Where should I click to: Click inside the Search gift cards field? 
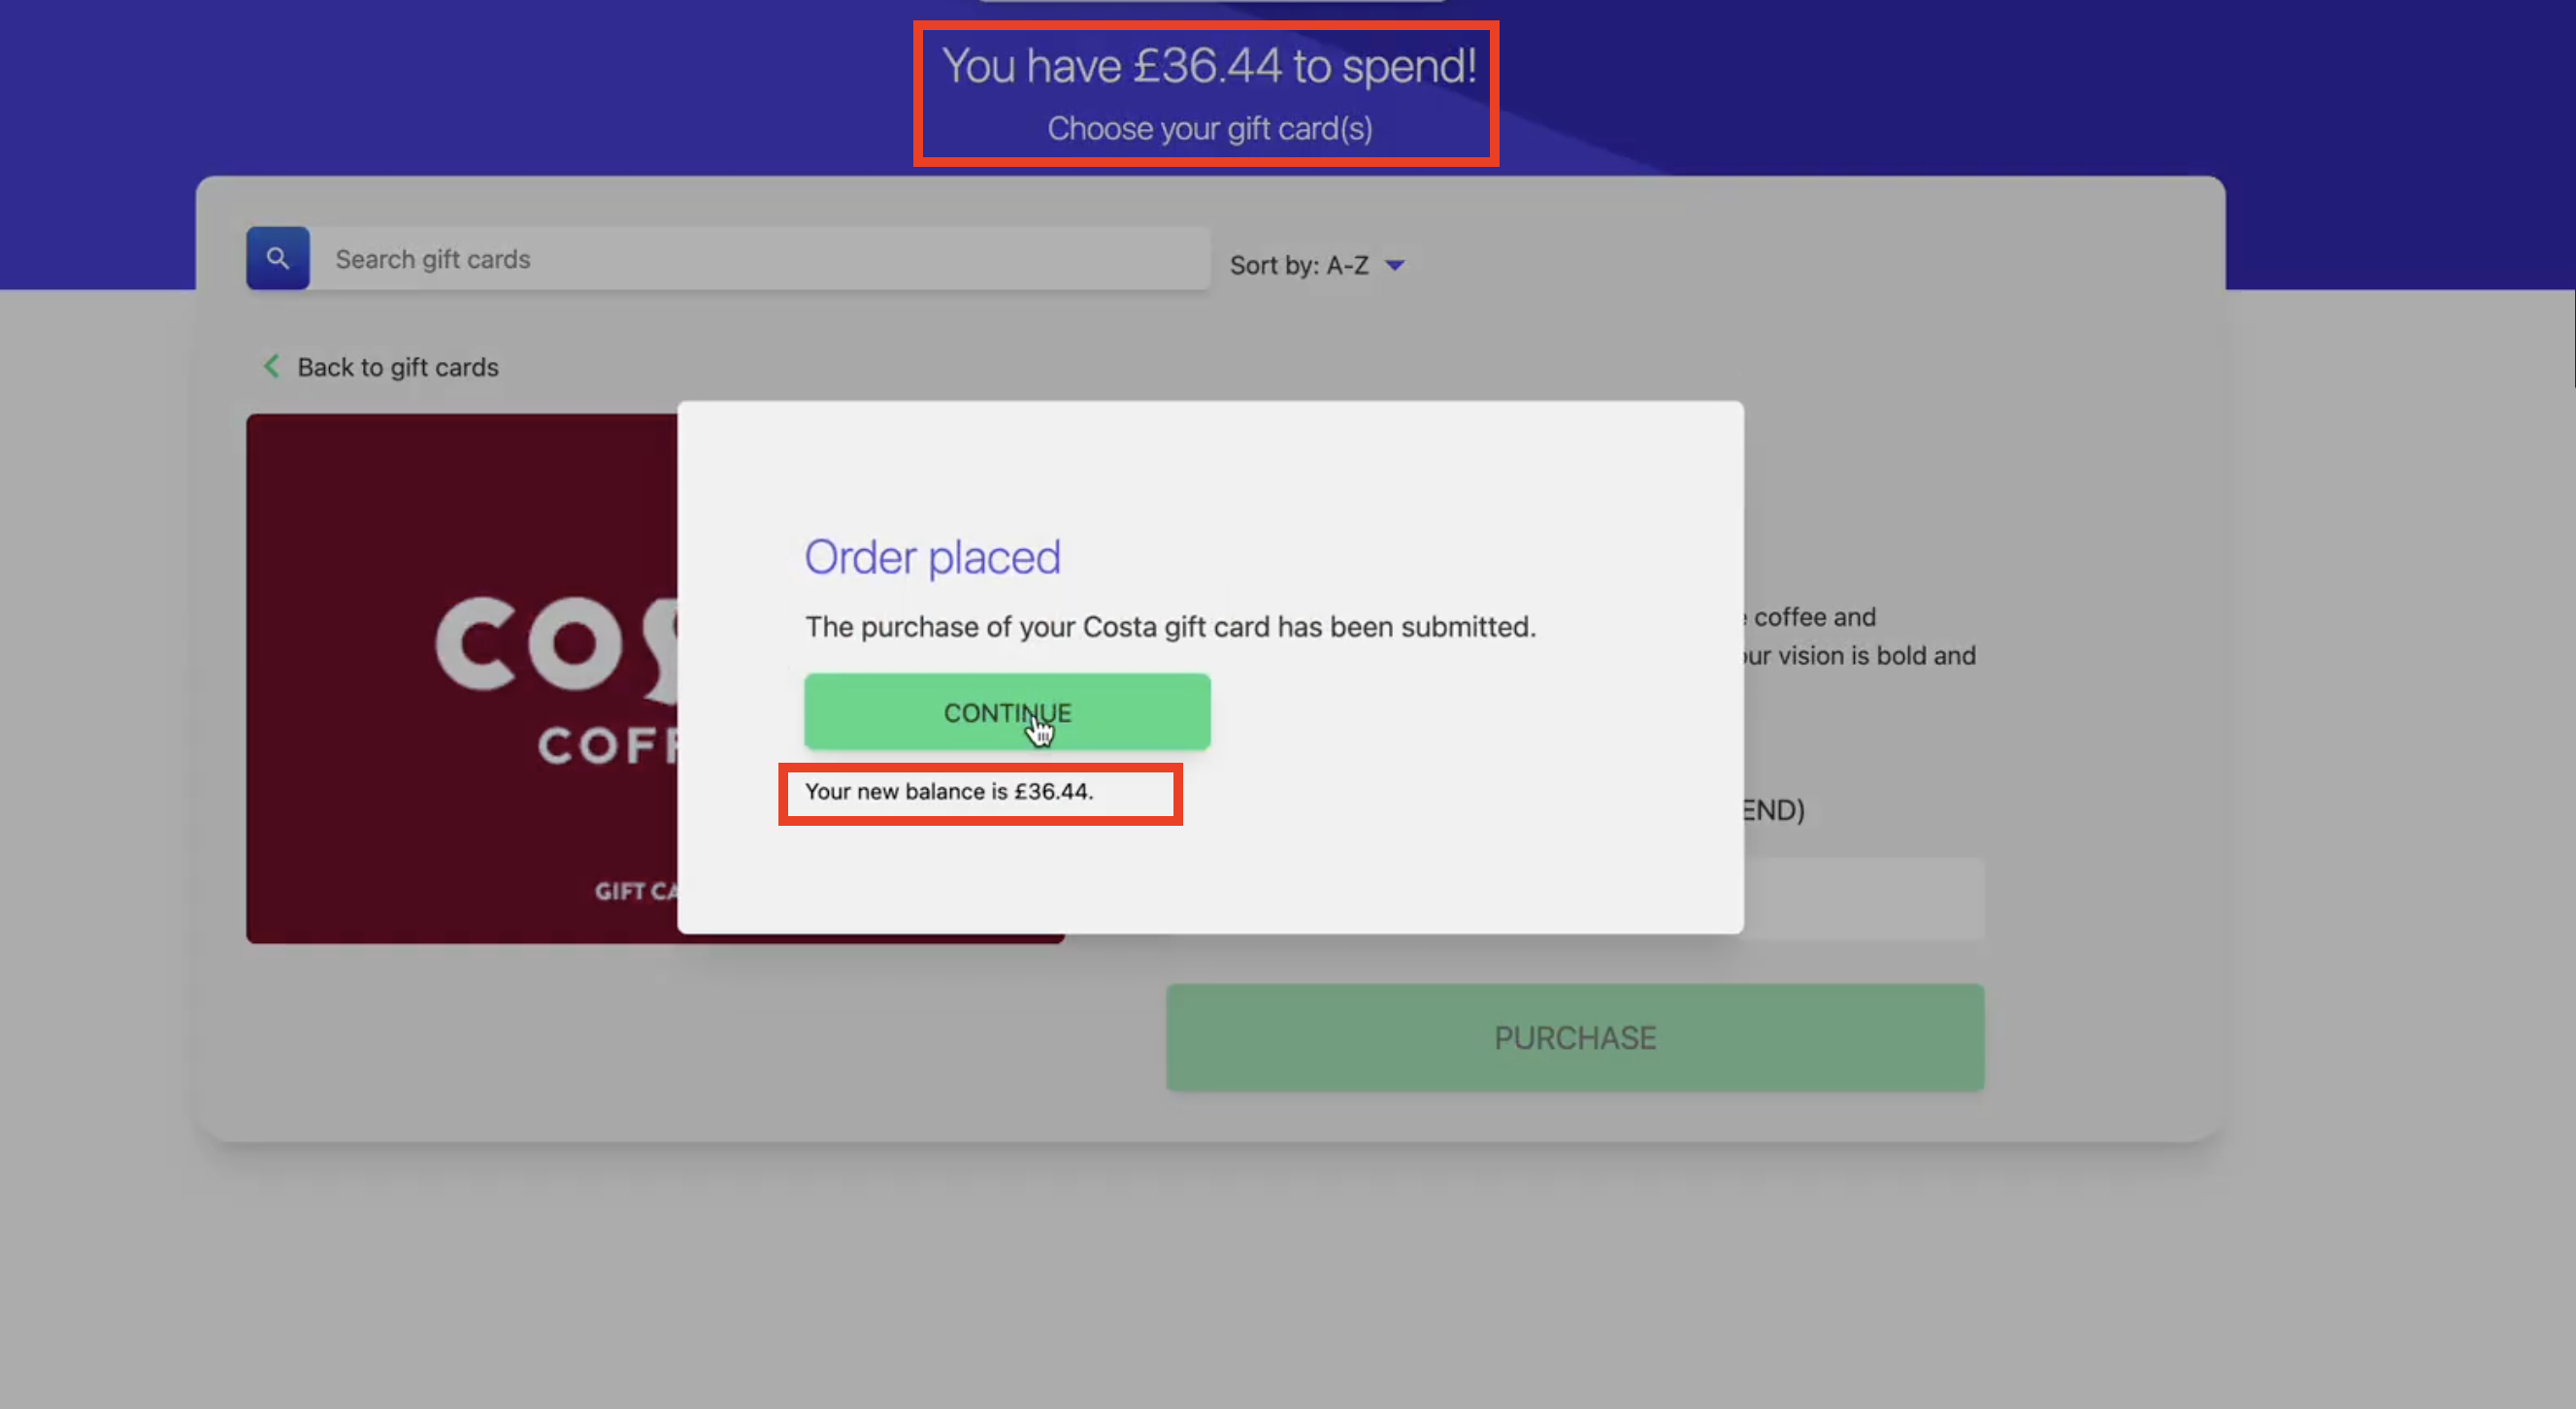click(760, 258)
